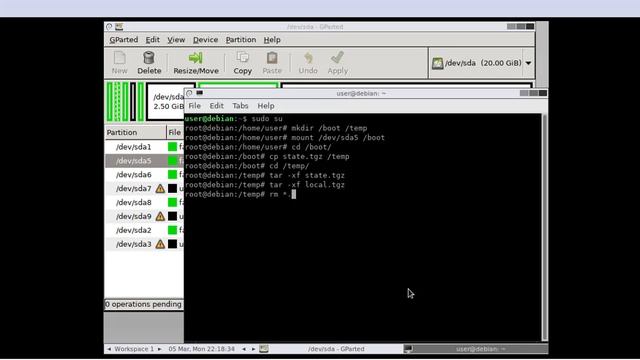Viewport: 640px width, 360px height.
Task: Open the Tabs menu in terminal
Action: click(240, 106)
